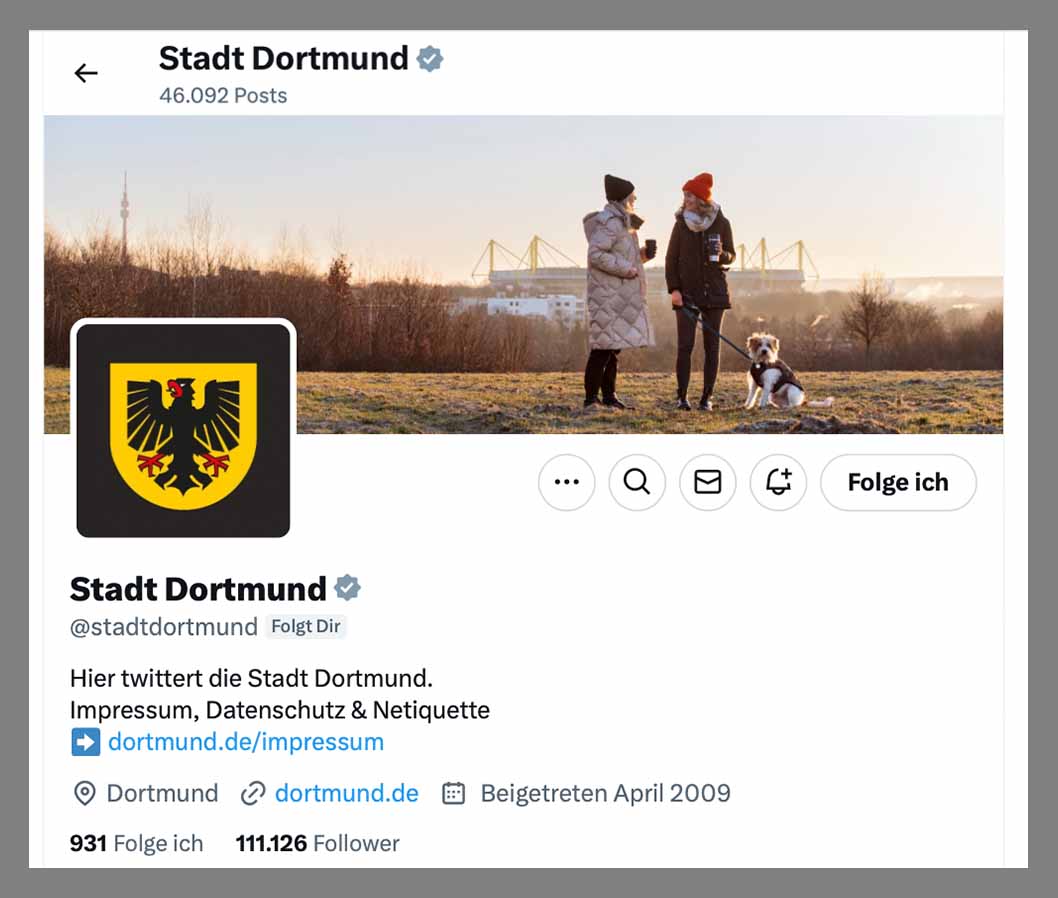
Task: Go back using the left arrow
Action: click(x=86, y=73)
